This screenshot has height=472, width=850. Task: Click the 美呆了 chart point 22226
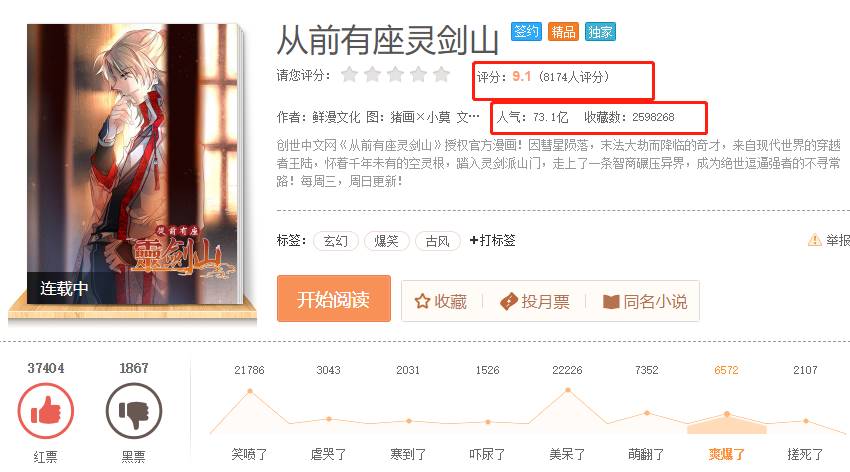click(568, 390)
